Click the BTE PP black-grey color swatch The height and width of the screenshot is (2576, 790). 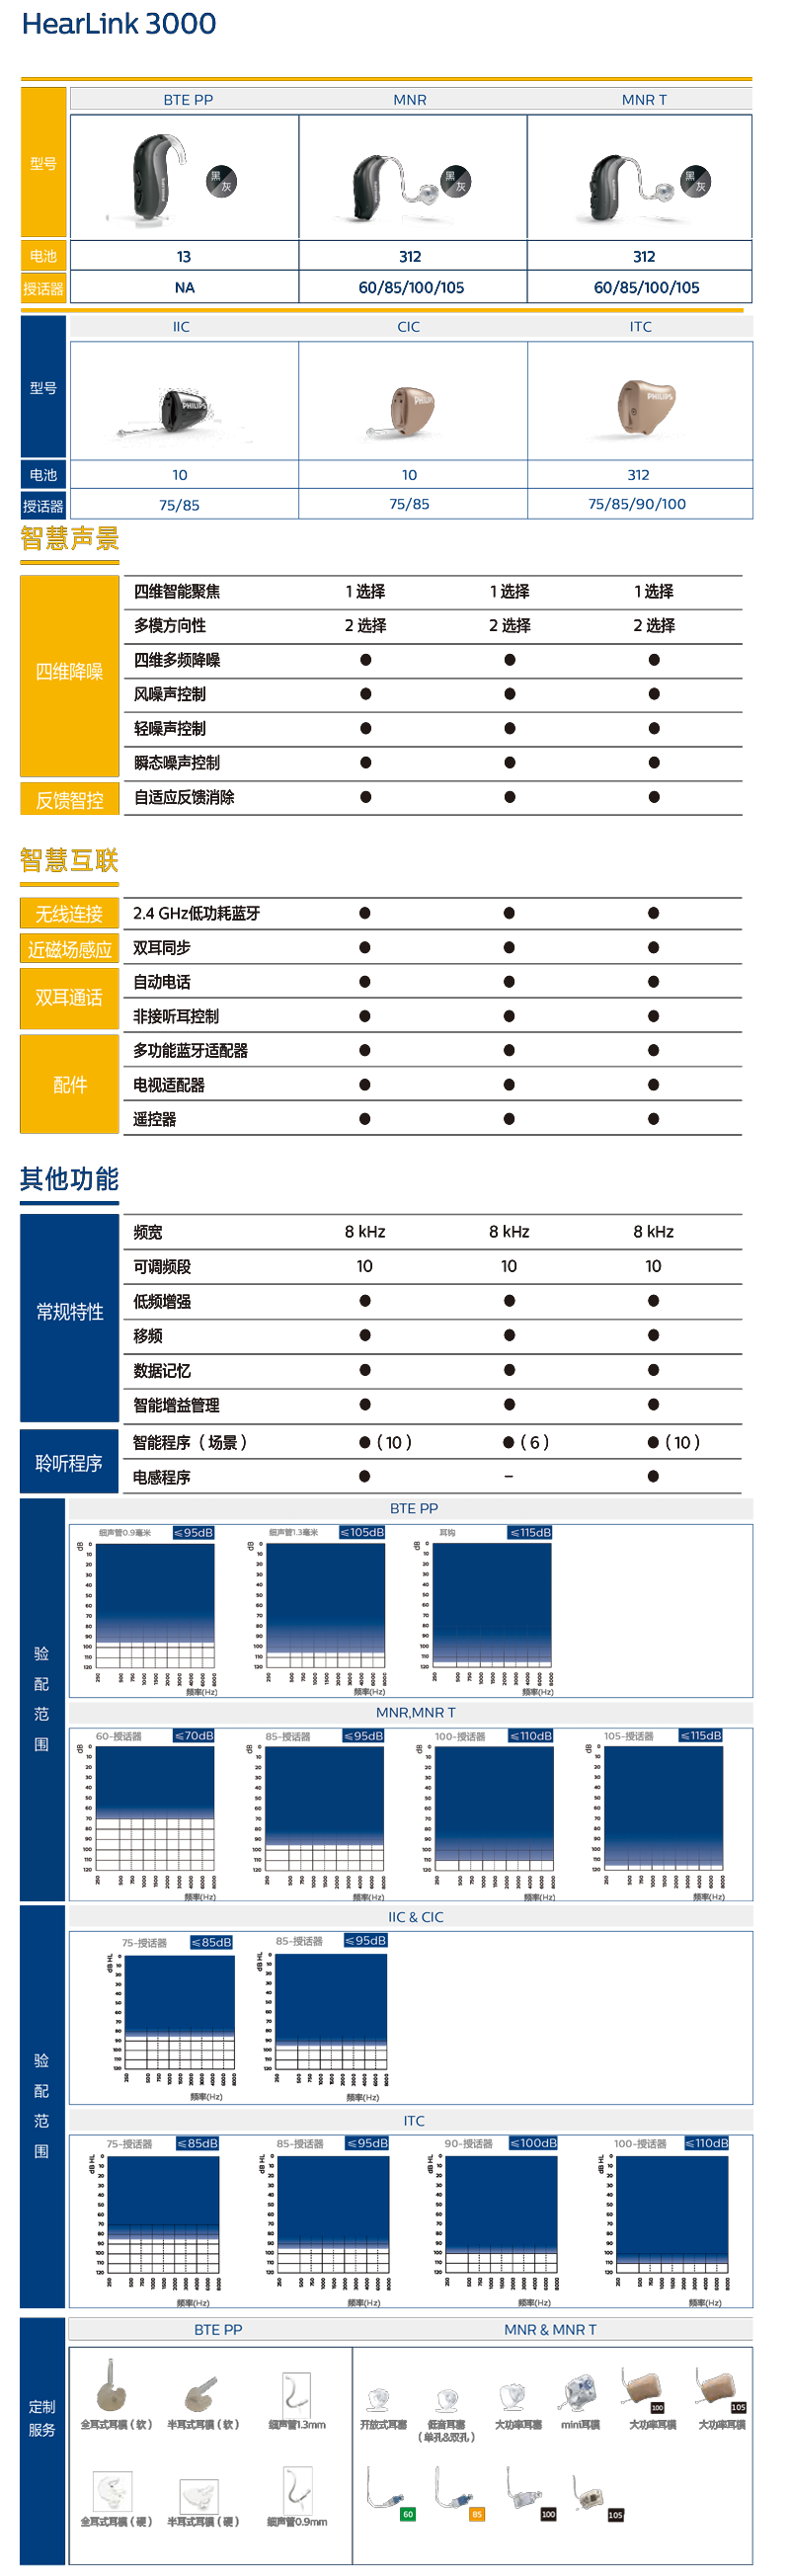[221, 181]
